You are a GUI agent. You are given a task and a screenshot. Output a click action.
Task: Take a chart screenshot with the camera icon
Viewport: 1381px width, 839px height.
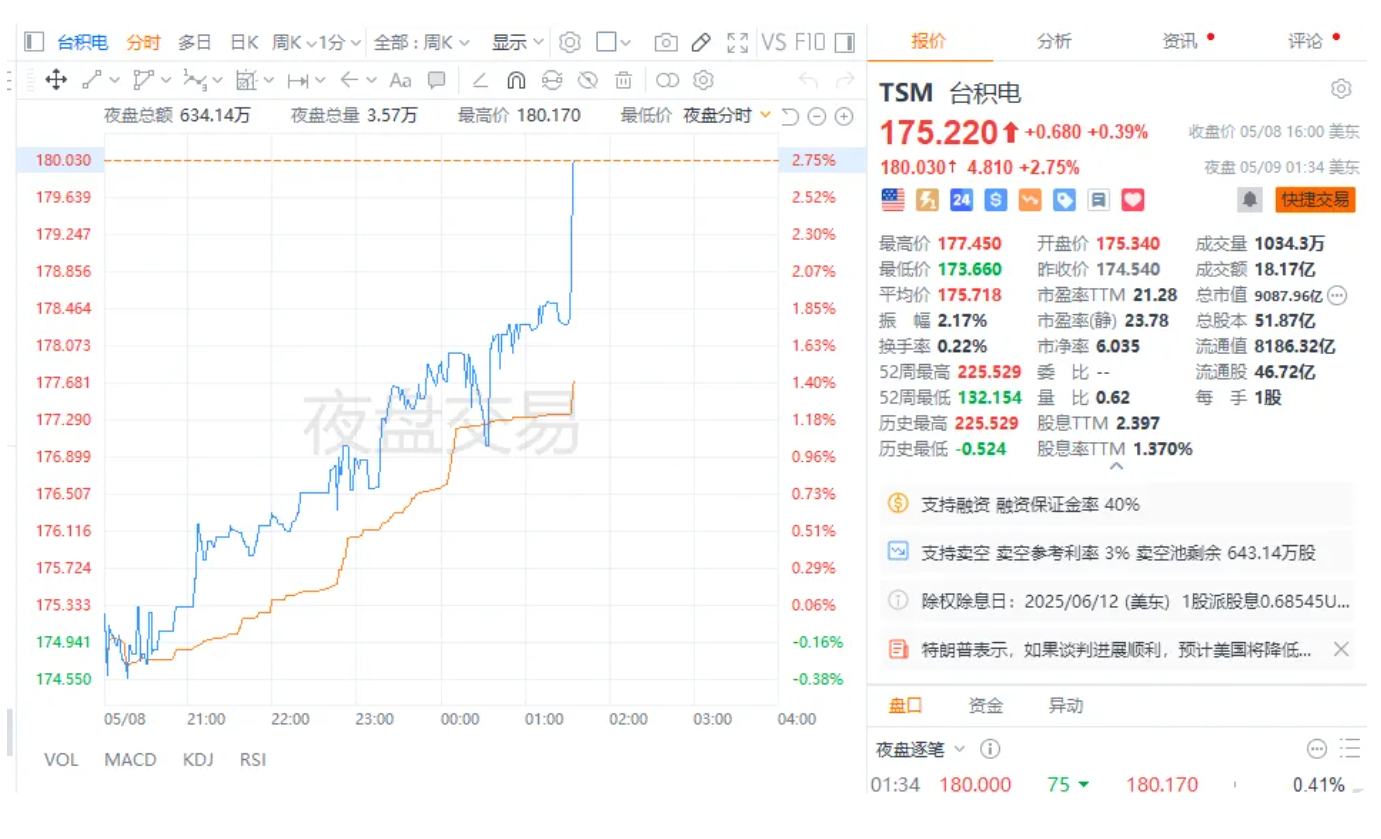665,42
